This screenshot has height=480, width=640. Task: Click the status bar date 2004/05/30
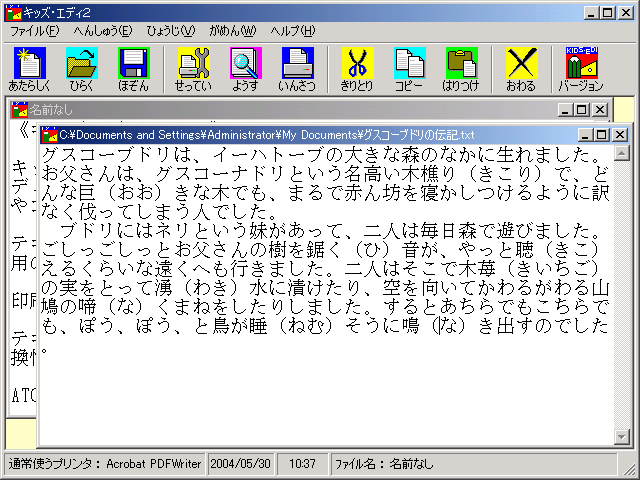[241, 464]
